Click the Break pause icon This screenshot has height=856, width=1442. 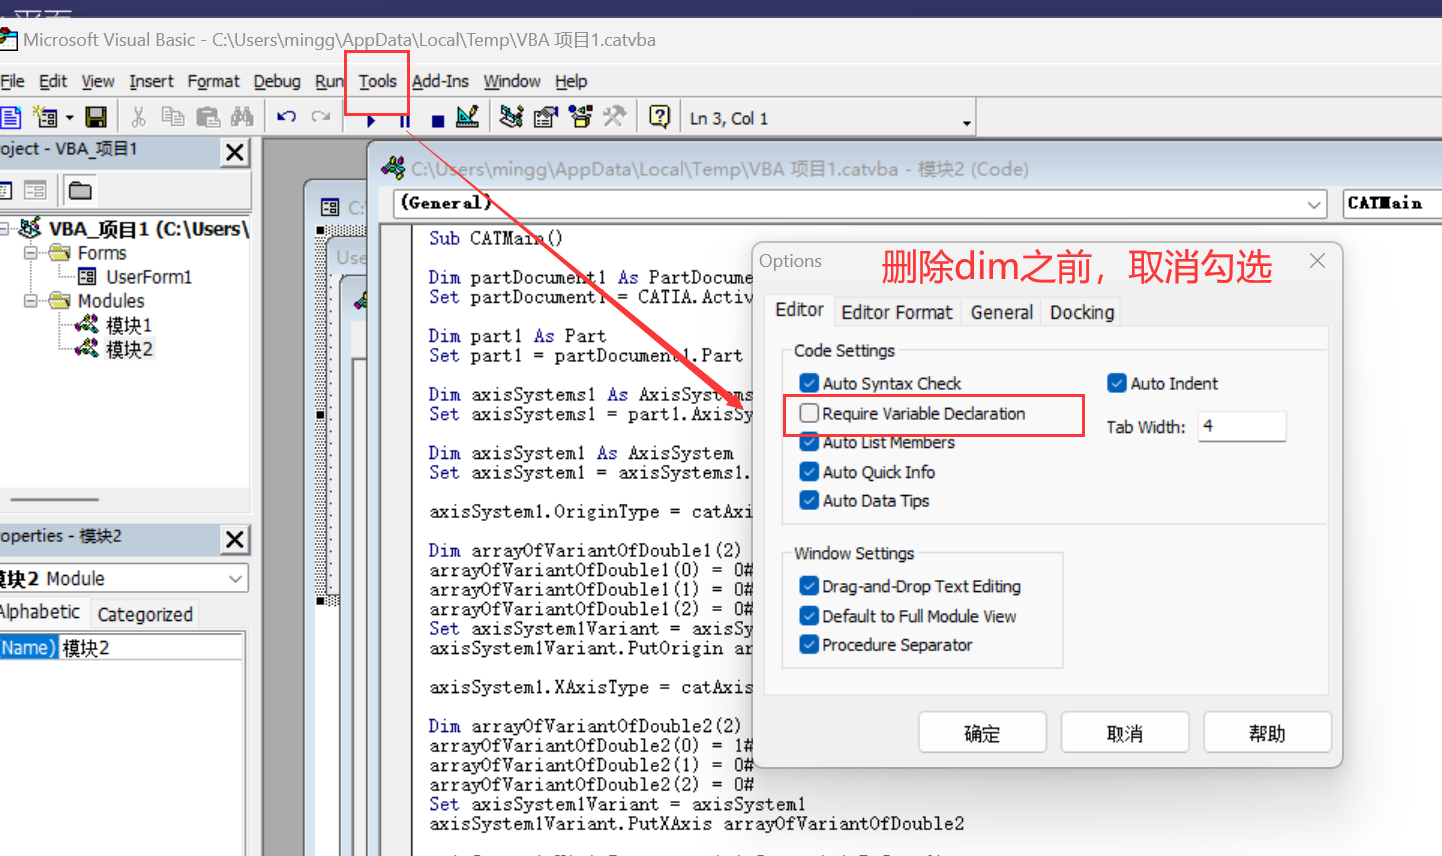point(404,121)
